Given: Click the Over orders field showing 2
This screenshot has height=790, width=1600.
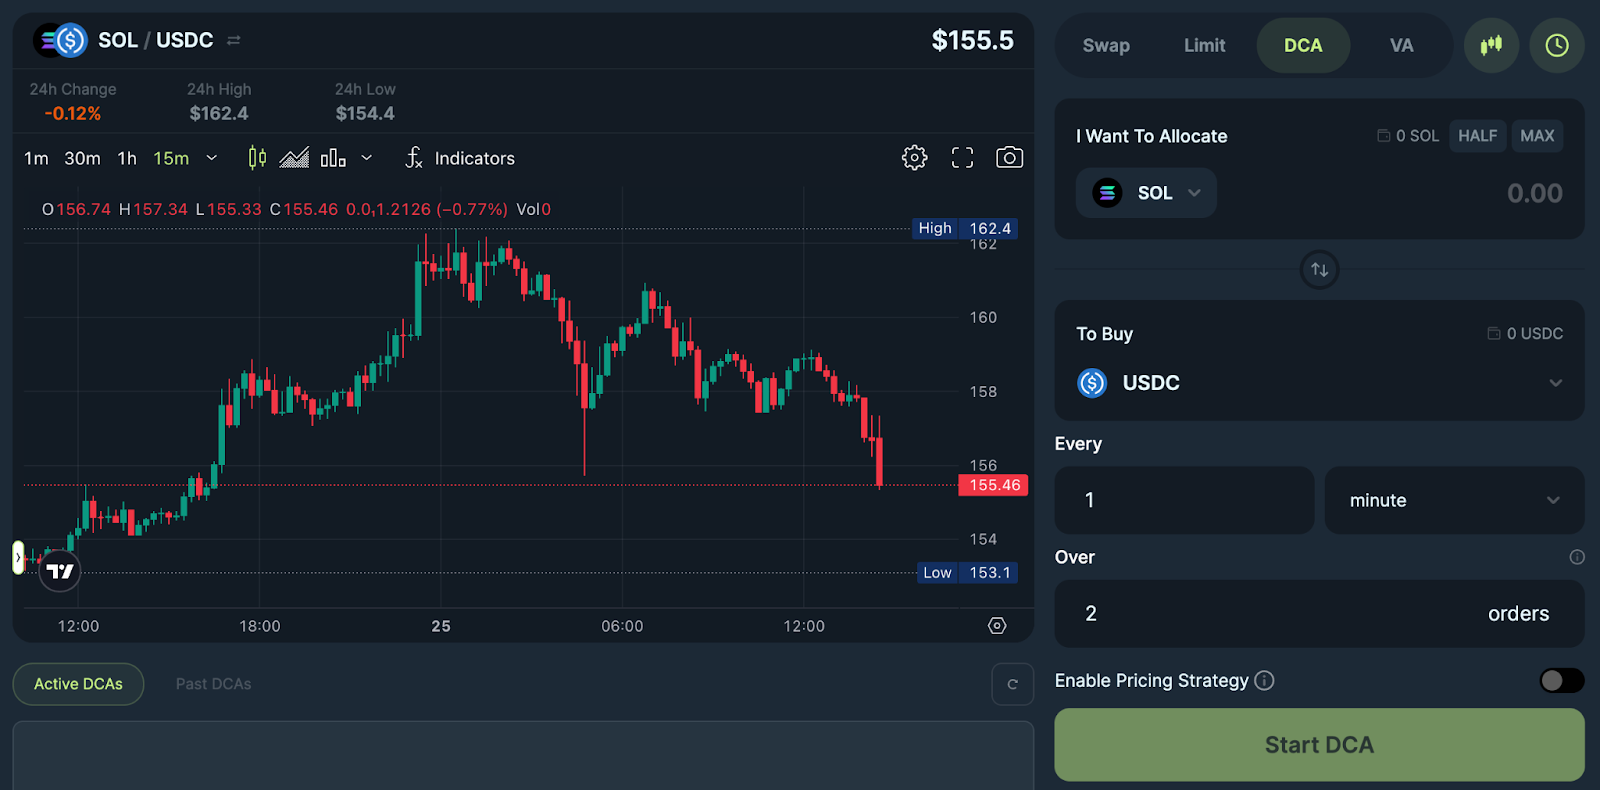Looking at the screenshot, I should (1319, 614).
